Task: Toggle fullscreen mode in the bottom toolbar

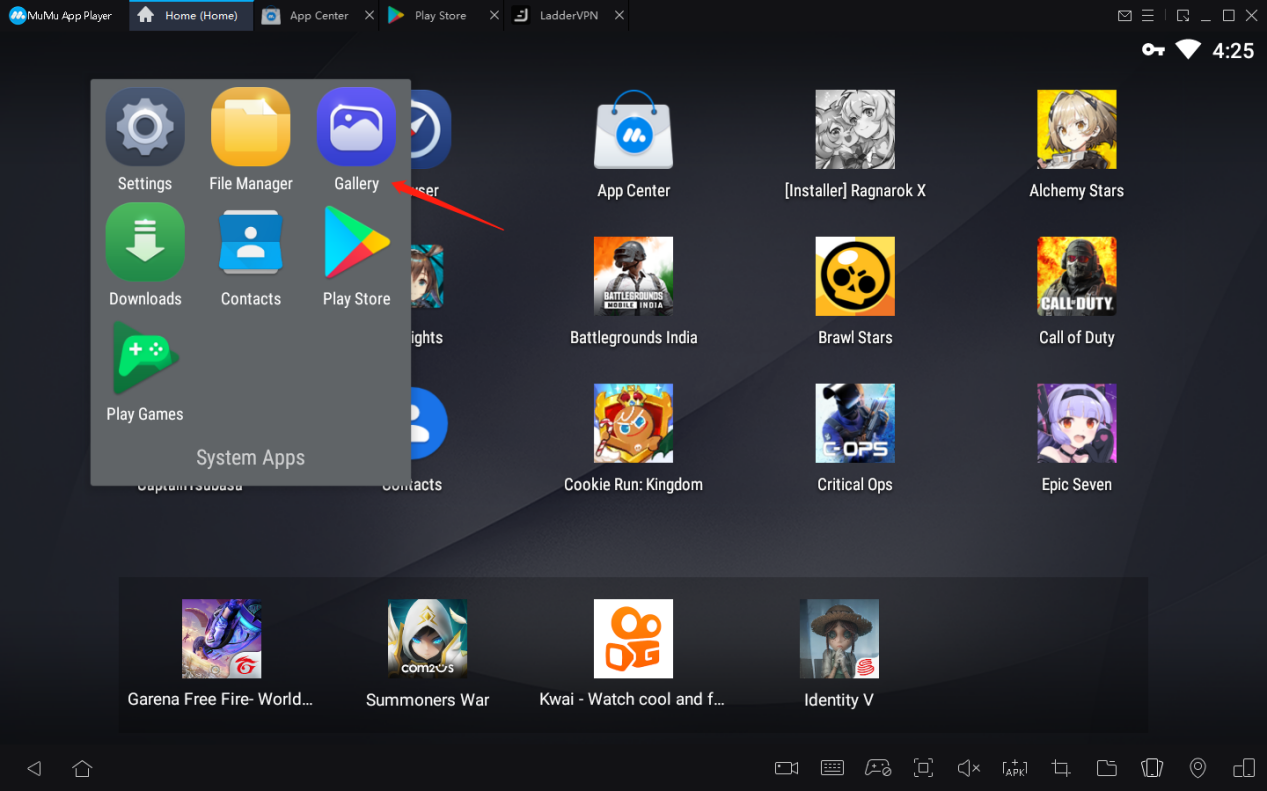Action: [923, 768]
